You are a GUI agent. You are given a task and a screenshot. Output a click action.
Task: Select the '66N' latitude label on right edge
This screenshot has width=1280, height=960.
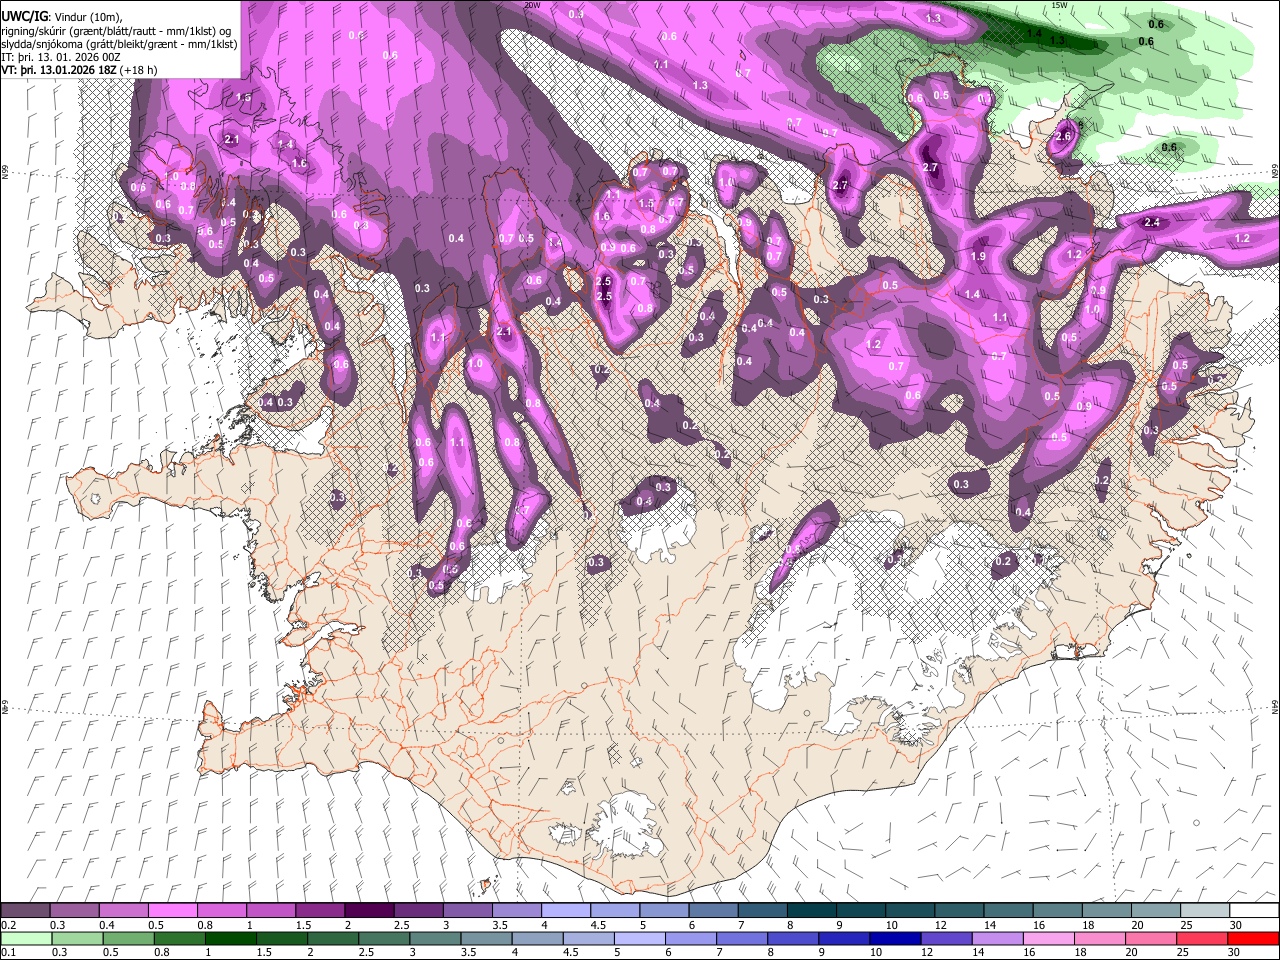coord(1275,170)
